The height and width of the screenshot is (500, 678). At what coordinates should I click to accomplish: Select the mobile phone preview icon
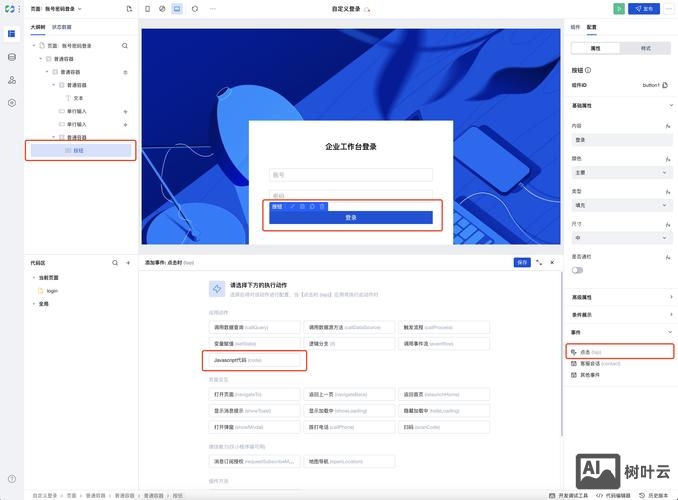pyautogui.click(x=147, y=8)
